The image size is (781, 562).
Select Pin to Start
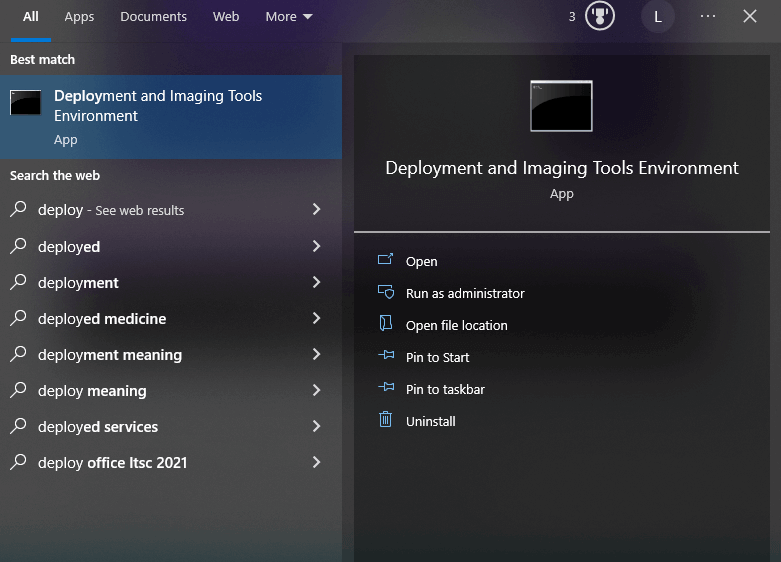[x=437, y=357]
